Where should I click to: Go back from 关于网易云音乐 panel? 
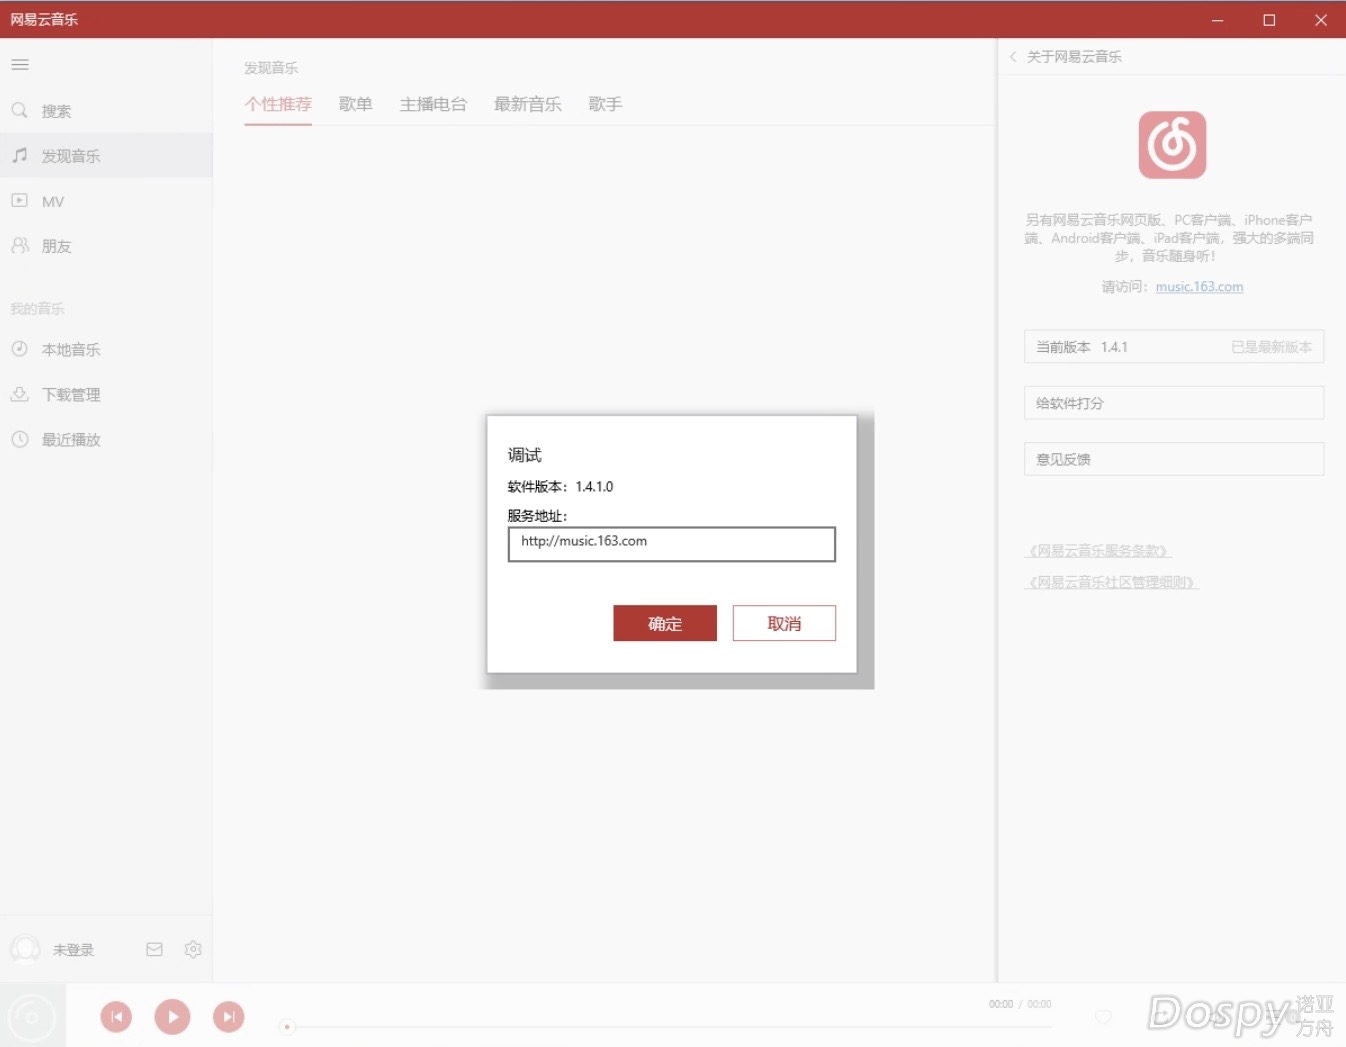(1013, 57)
